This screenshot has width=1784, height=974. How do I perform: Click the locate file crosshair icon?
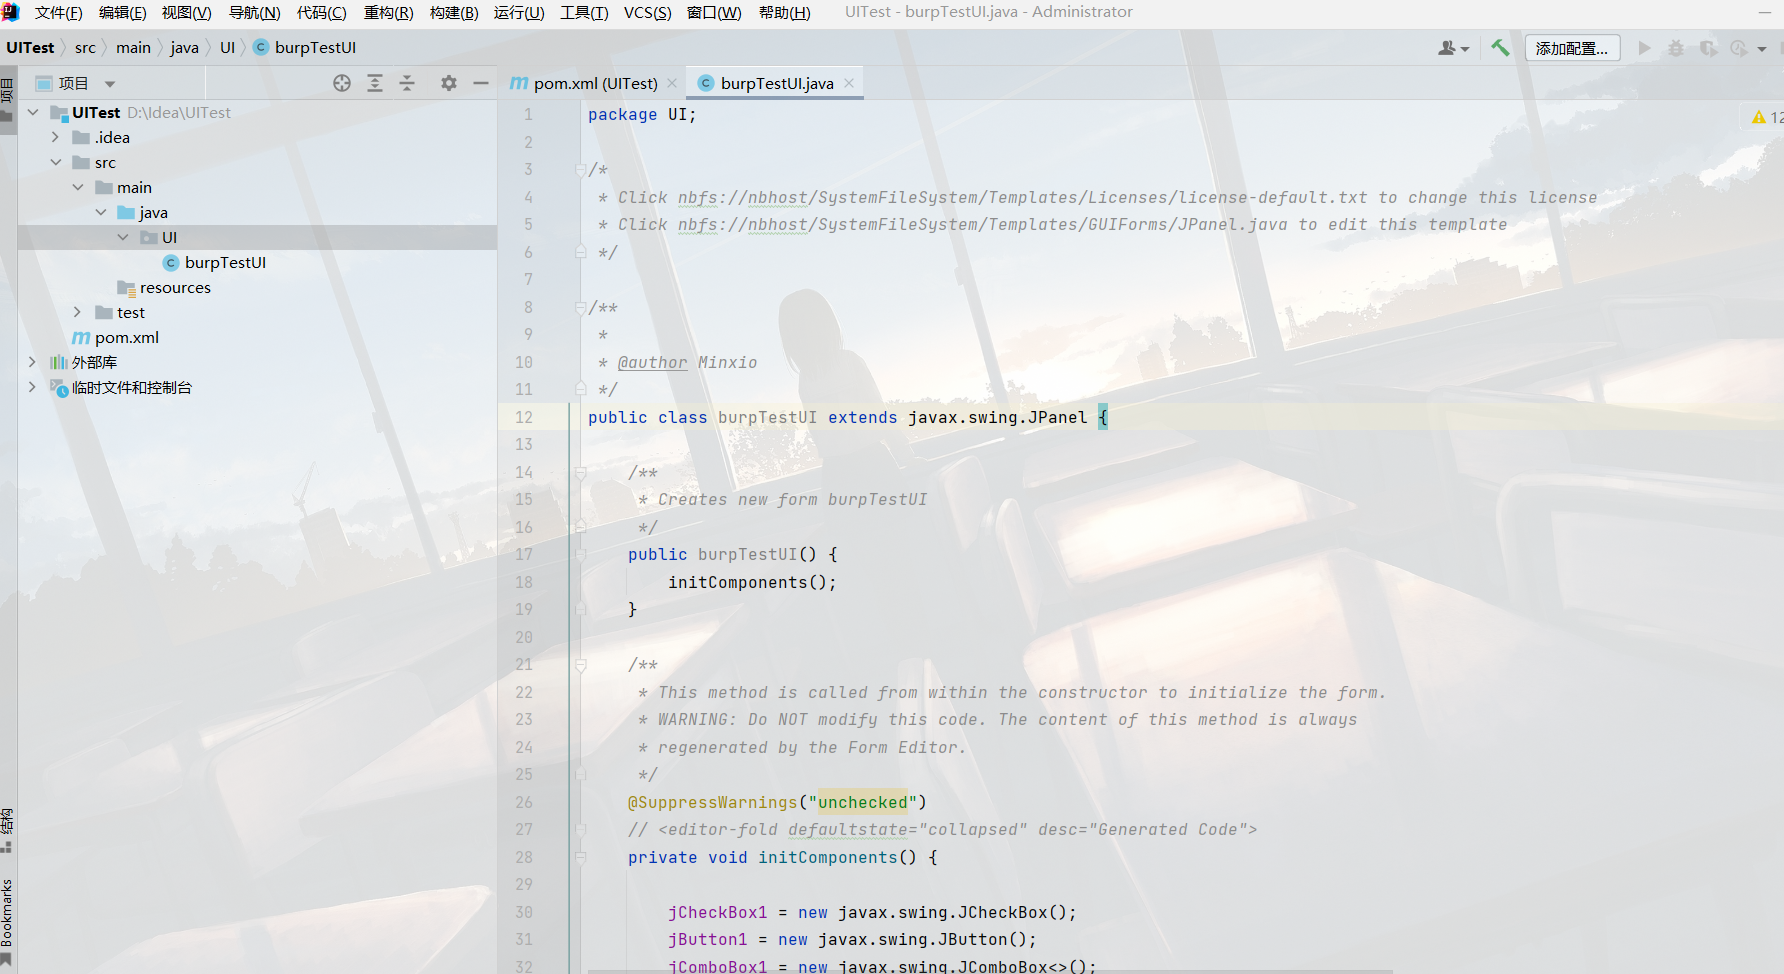click(342, 83)
